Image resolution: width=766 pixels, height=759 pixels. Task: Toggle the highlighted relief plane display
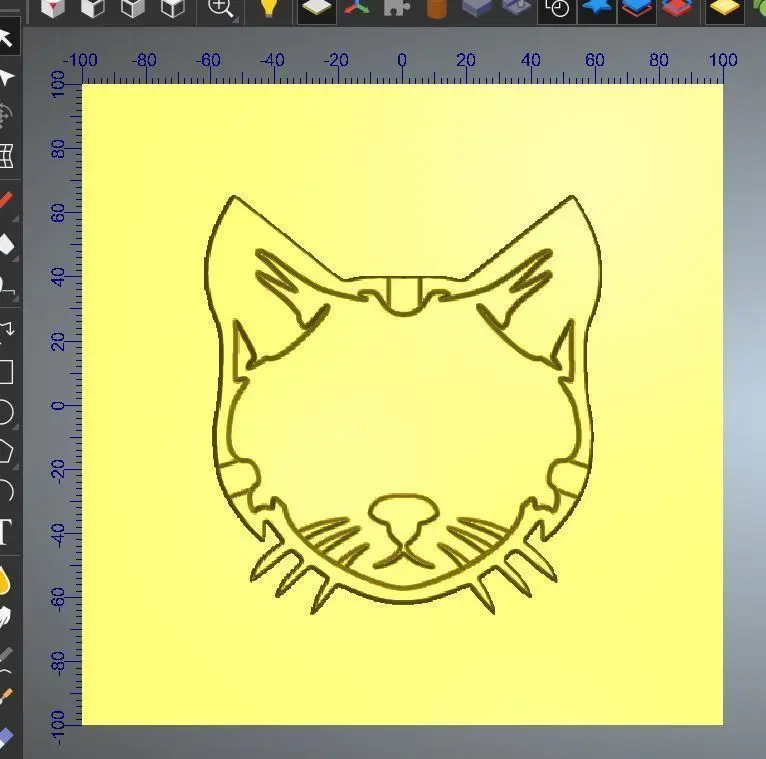(x=317, y=9)
